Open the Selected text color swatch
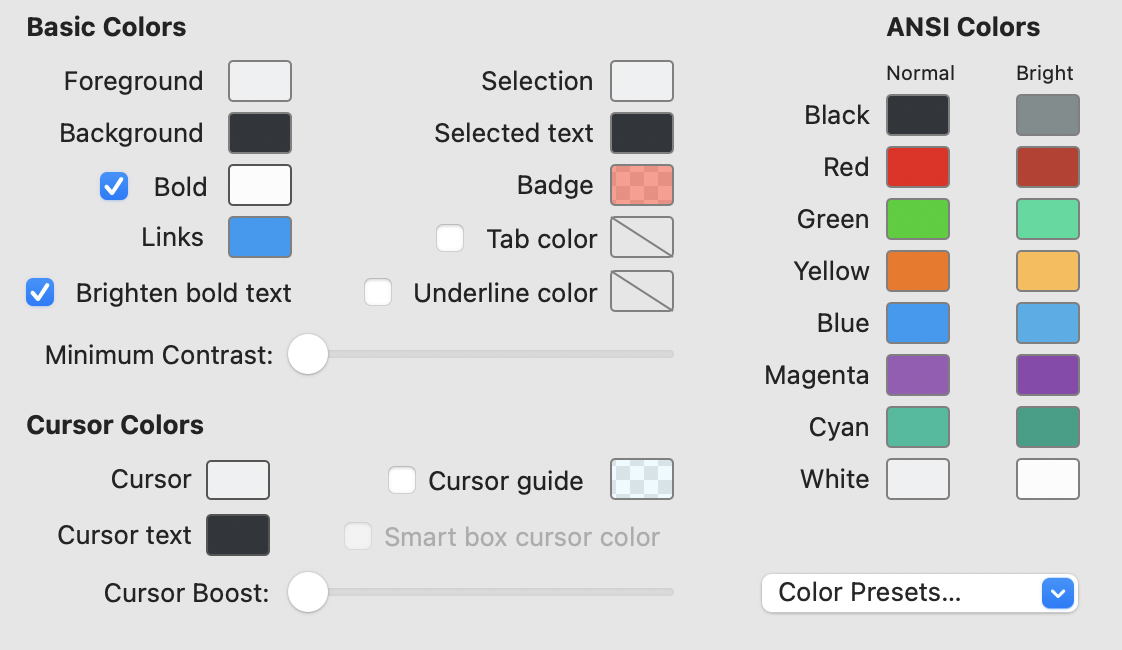1122x650 pixels. coord(642,133)
